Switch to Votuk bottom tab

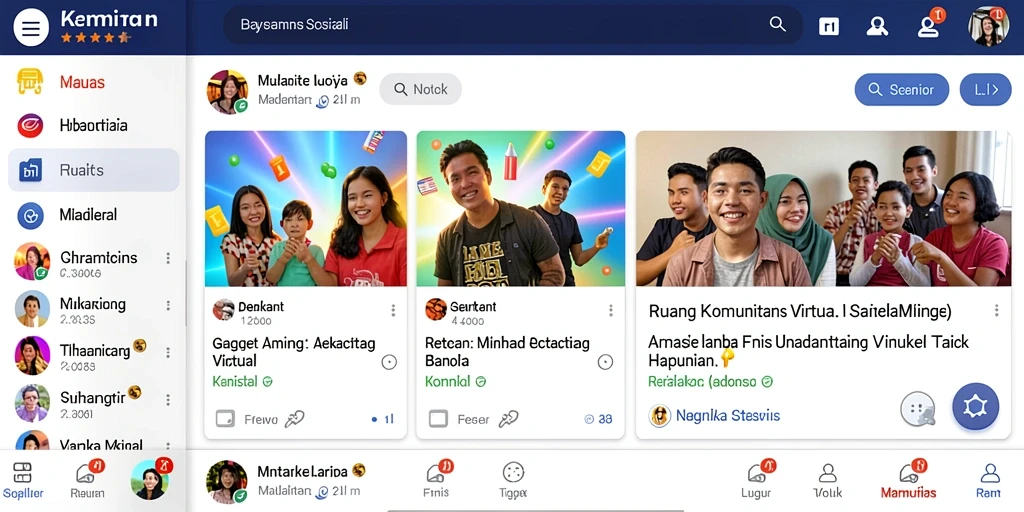(828, 481)
